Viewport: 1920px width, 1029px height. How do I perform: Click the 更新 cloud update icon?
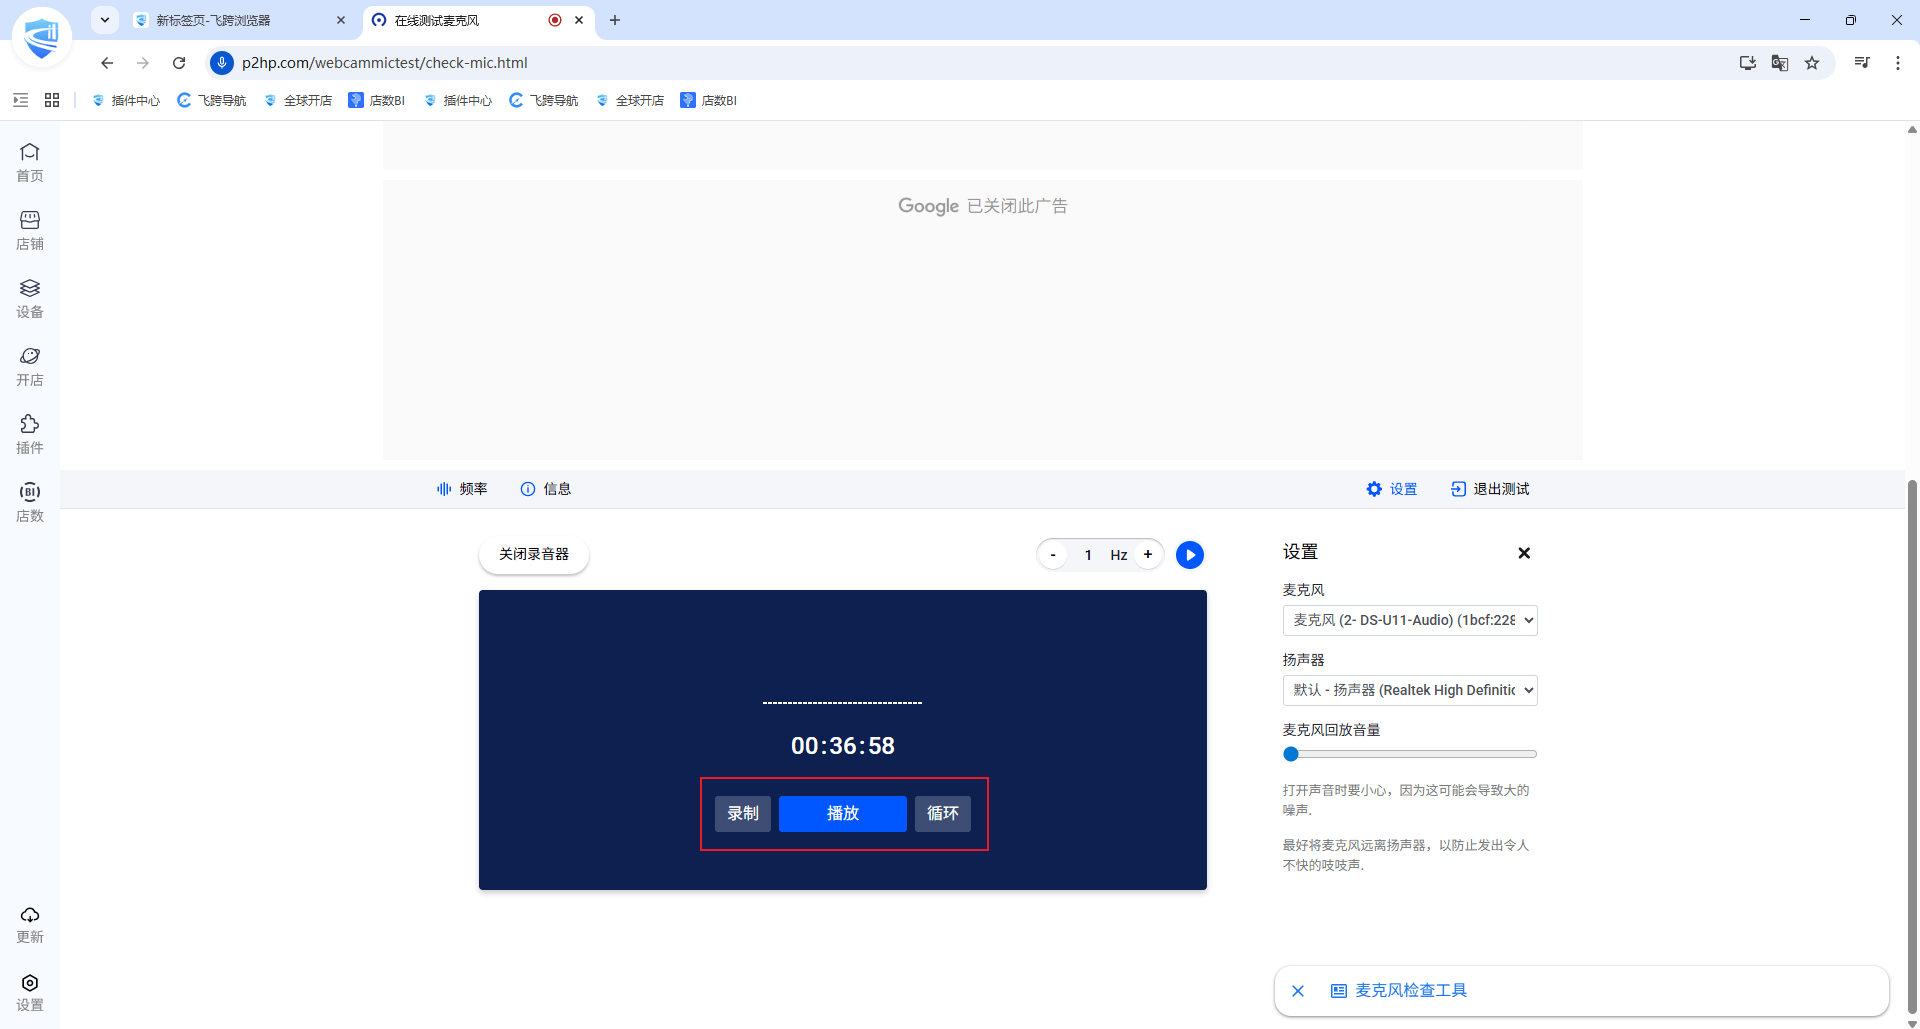pyautogui.click(x=30, y=924)
